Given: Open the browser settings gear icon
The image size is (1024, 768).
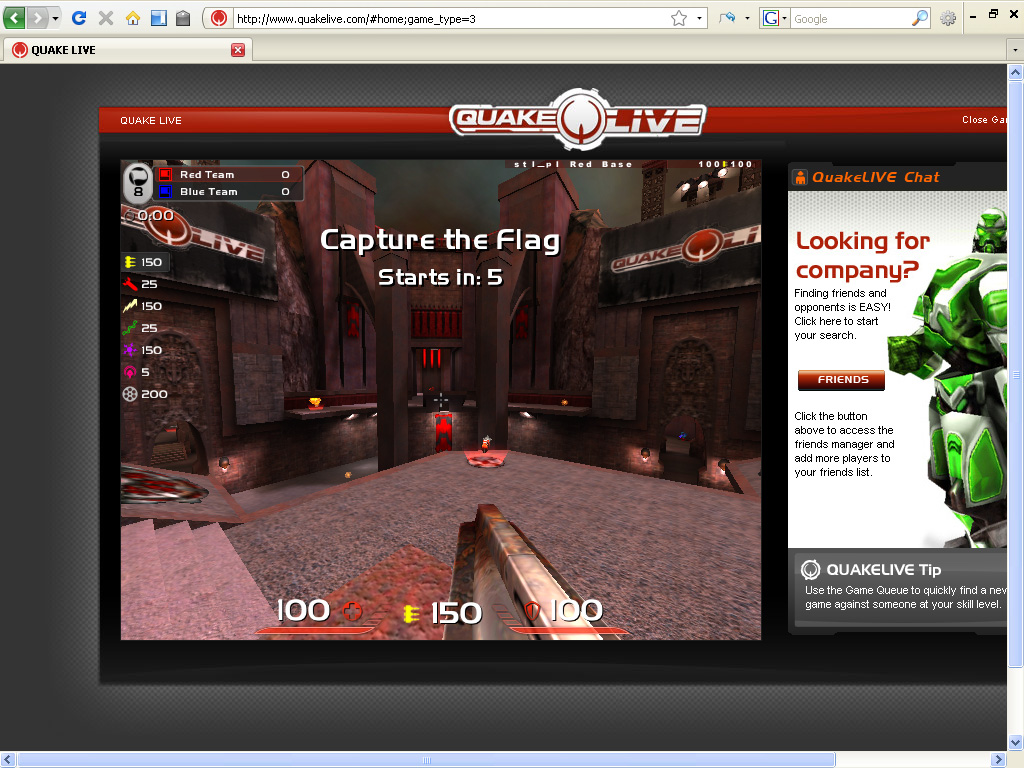Looking at the screenshot, I should 948,18.
